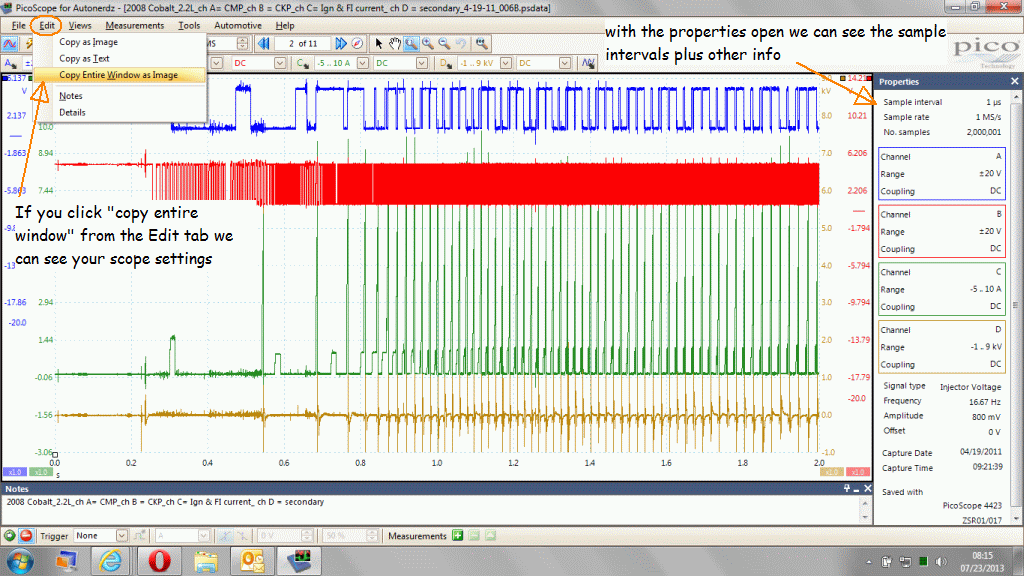Switch to Outlook on the taskbar
The image size is (1024, 576).
(252, 561)
